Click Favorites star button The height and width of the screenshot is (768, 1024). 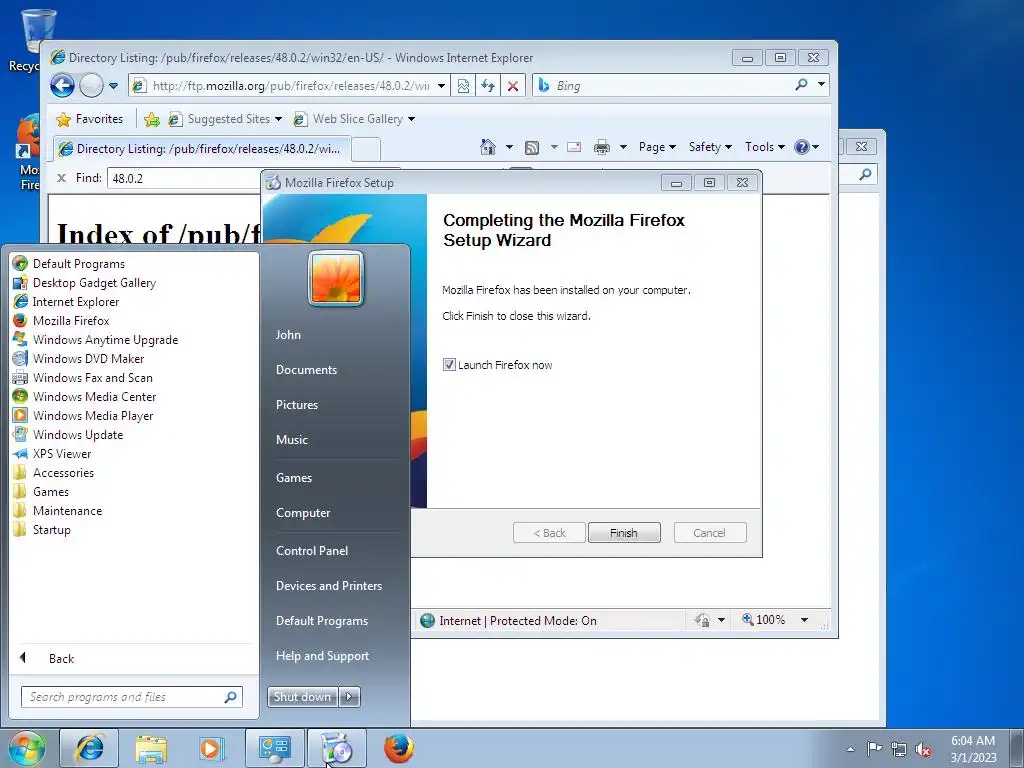(90, 119)
